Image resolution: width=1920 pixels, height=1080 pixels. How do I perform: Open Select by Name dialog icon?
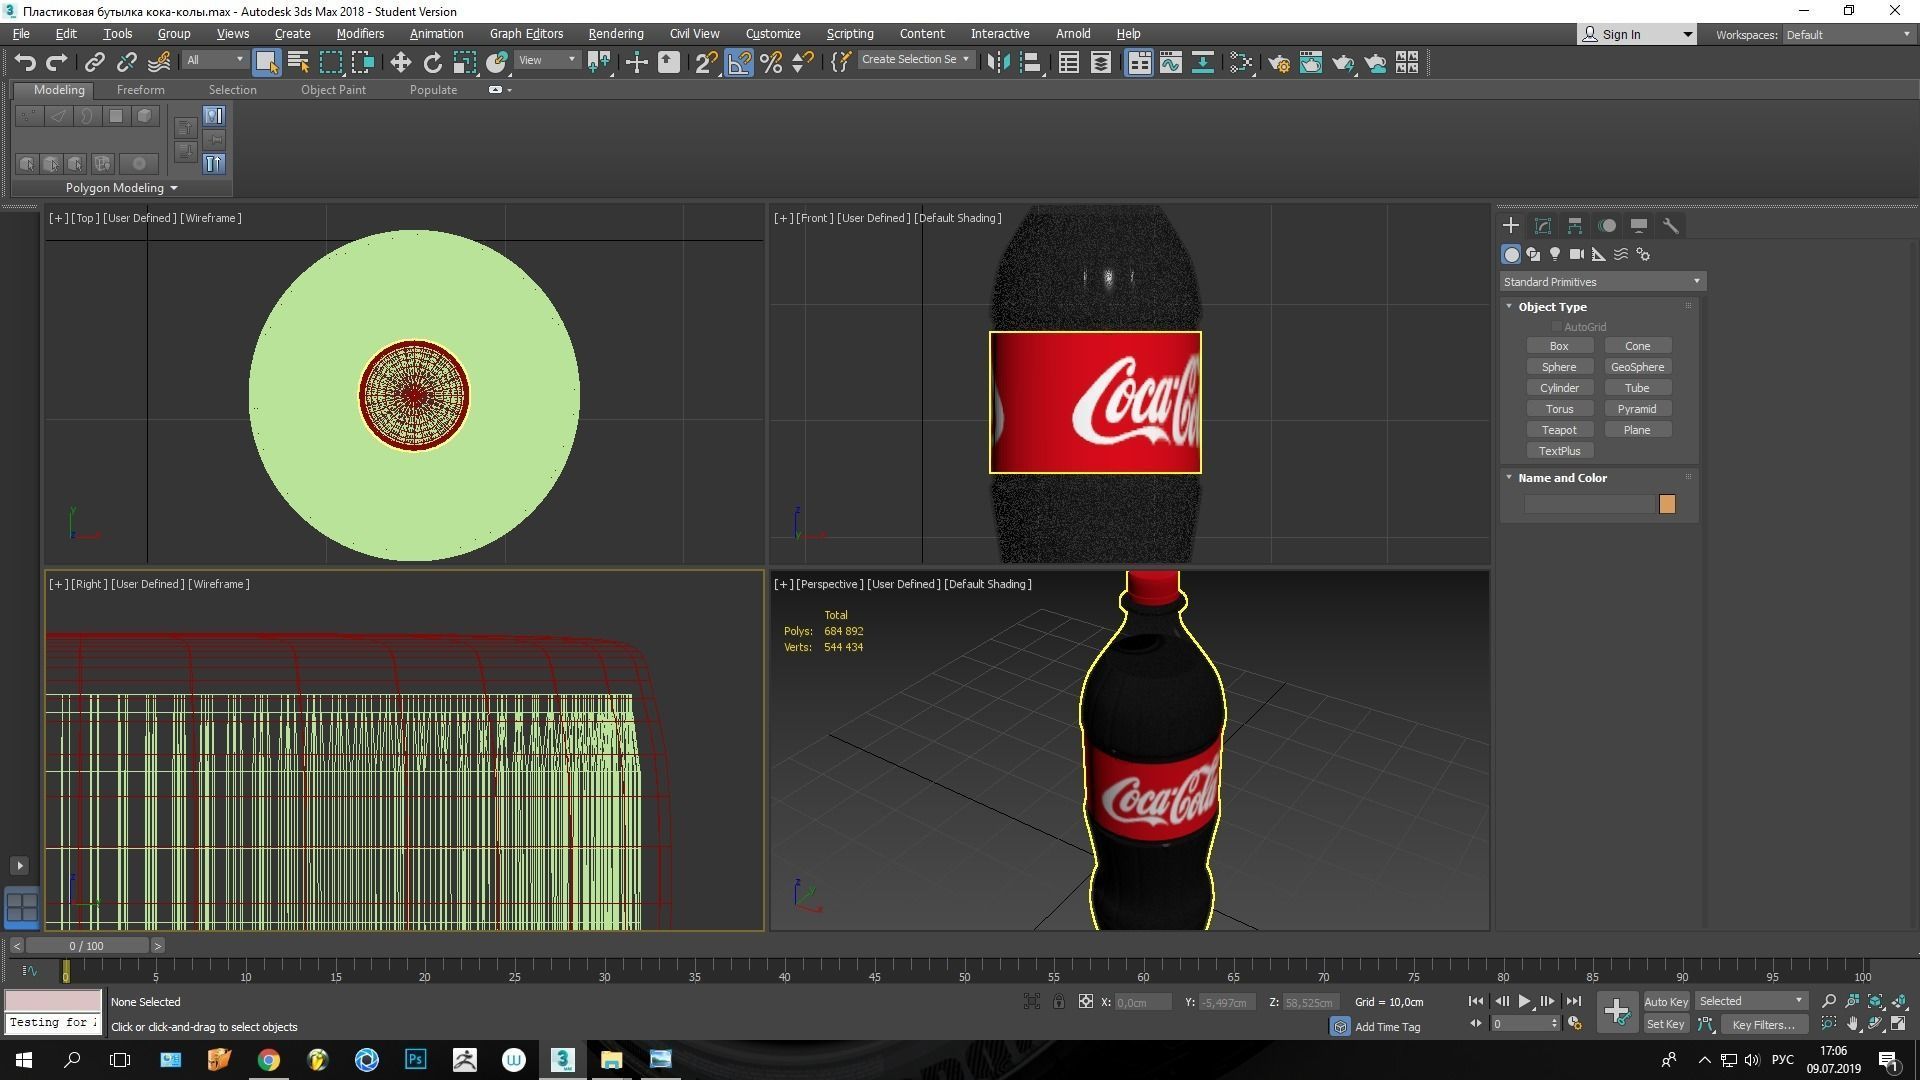pos(297,62)
